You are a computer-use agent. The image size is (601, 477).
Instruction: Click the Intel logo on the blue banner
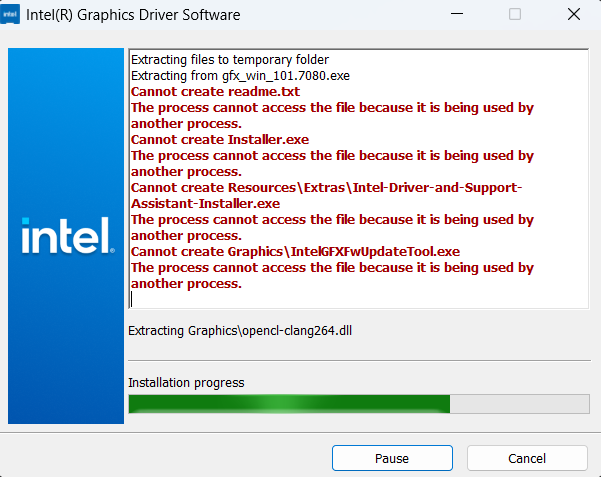68,235
